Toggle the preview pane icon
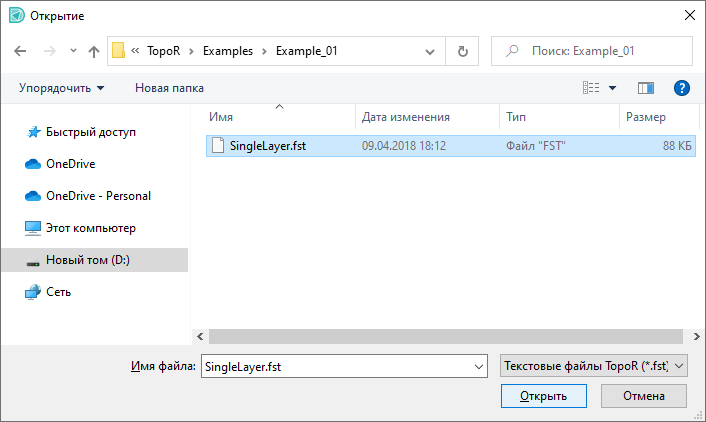Viewport: 706px width, 422px height. [x=645, y=88]
